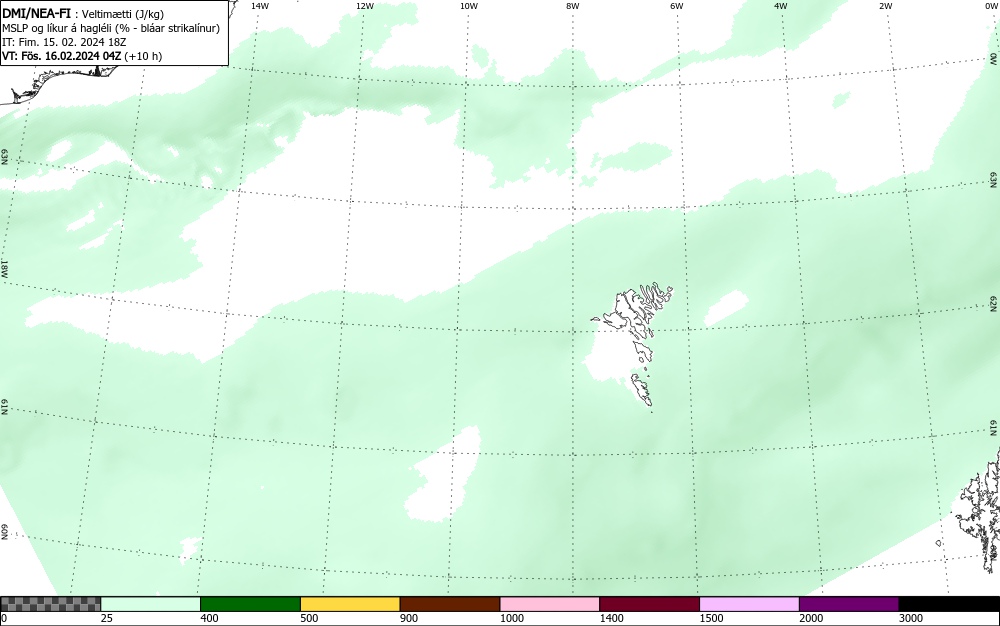
Task: Click the 2W longitude label
Action: (x=885, y=6)
